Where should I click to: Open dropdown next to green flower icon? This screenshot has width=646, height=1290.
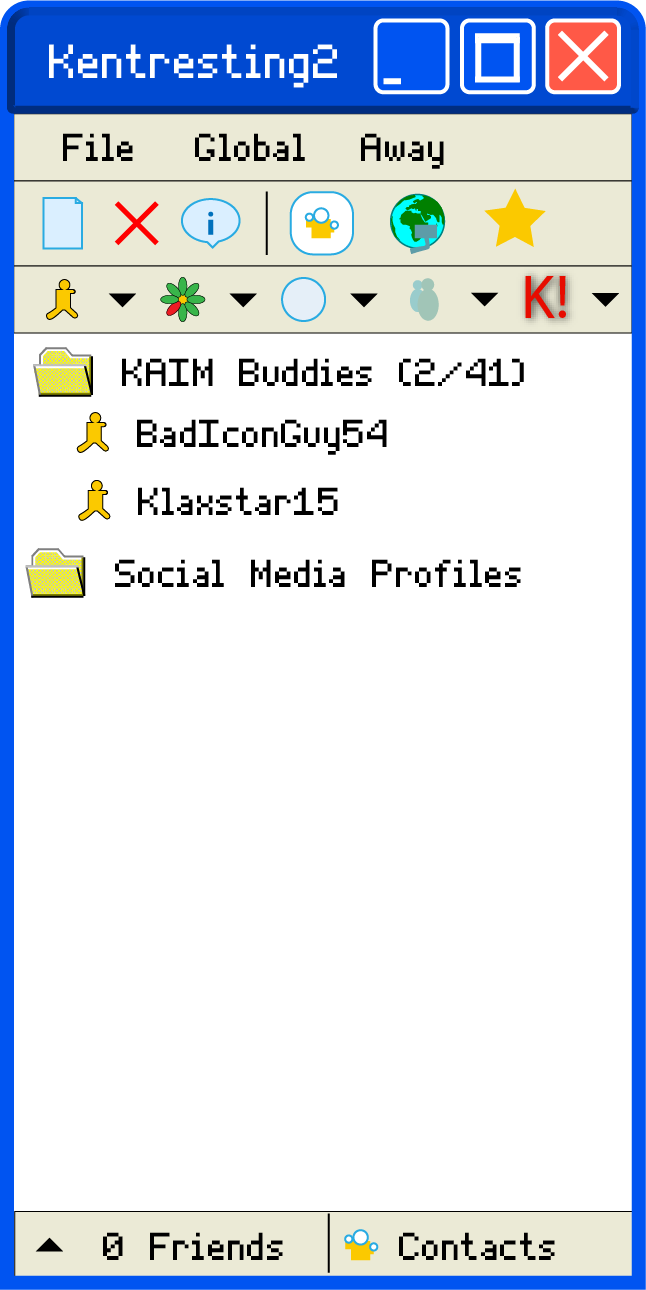243,300
